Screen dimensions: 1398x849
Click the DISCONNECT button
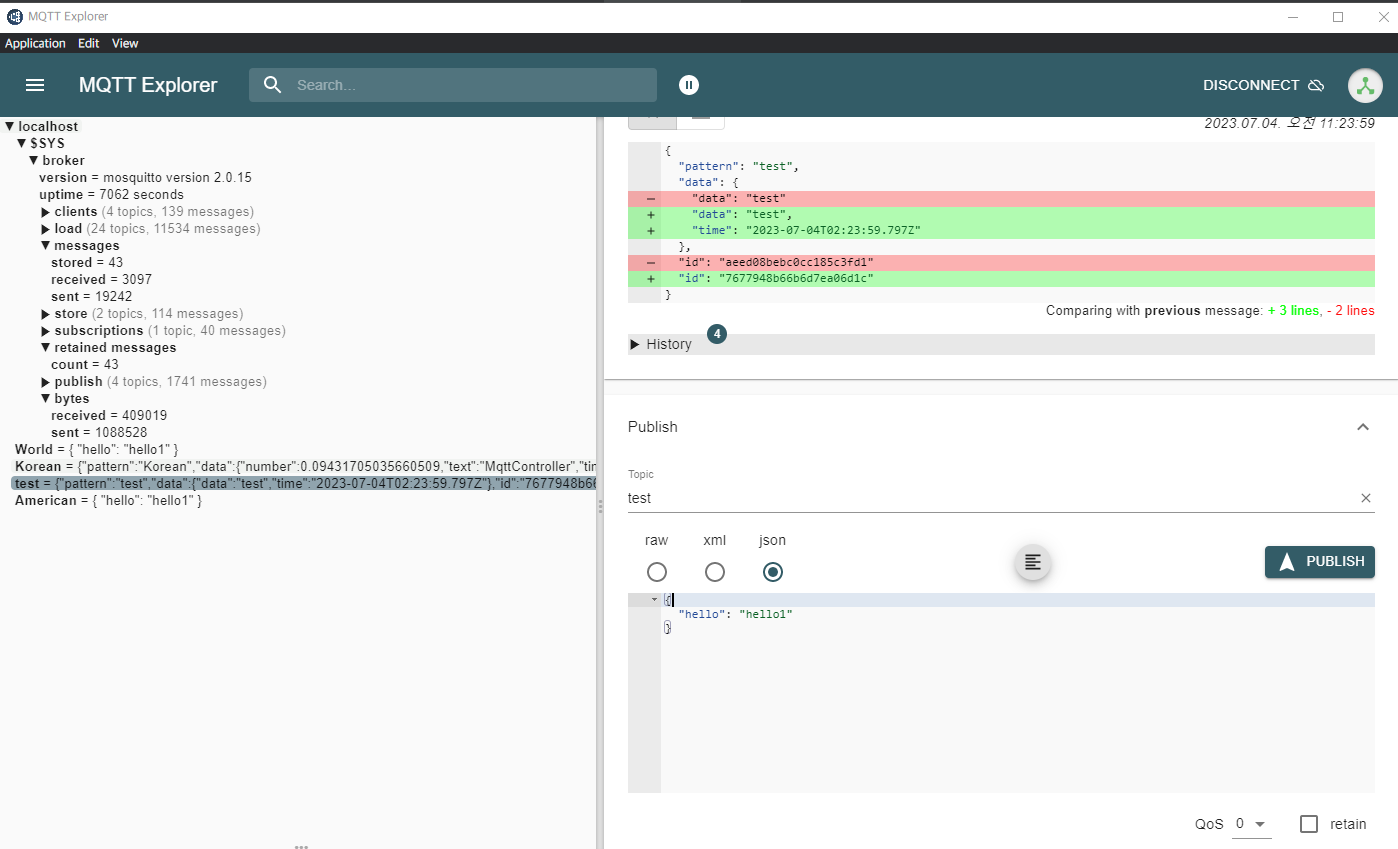(x=1263, y=85)
